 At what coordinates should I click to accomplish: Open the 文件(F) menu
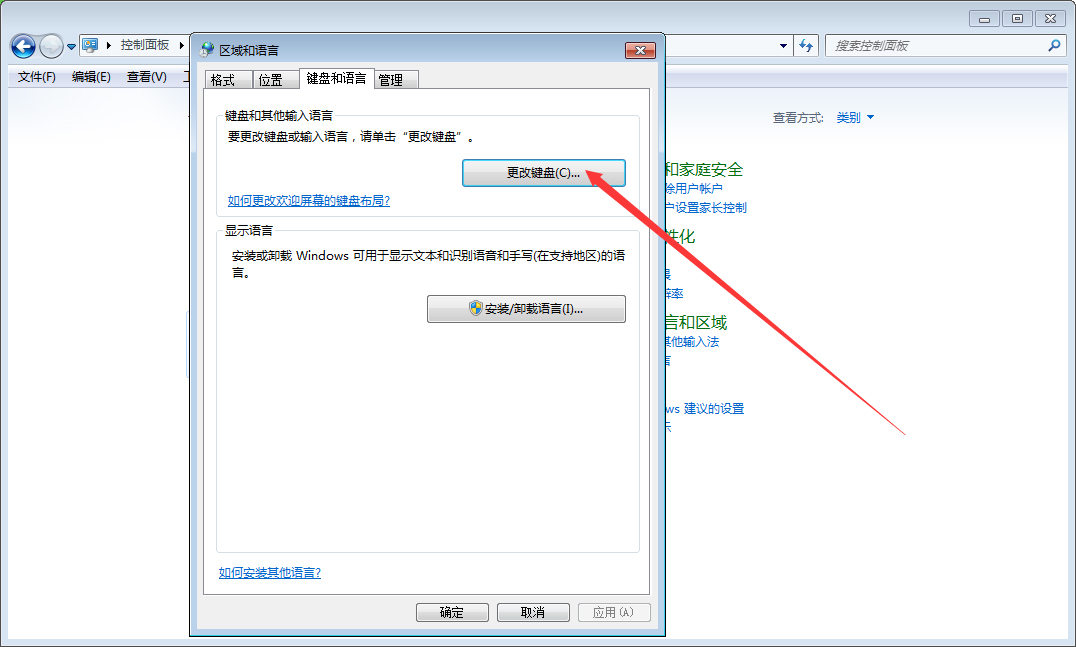[35, 77]
